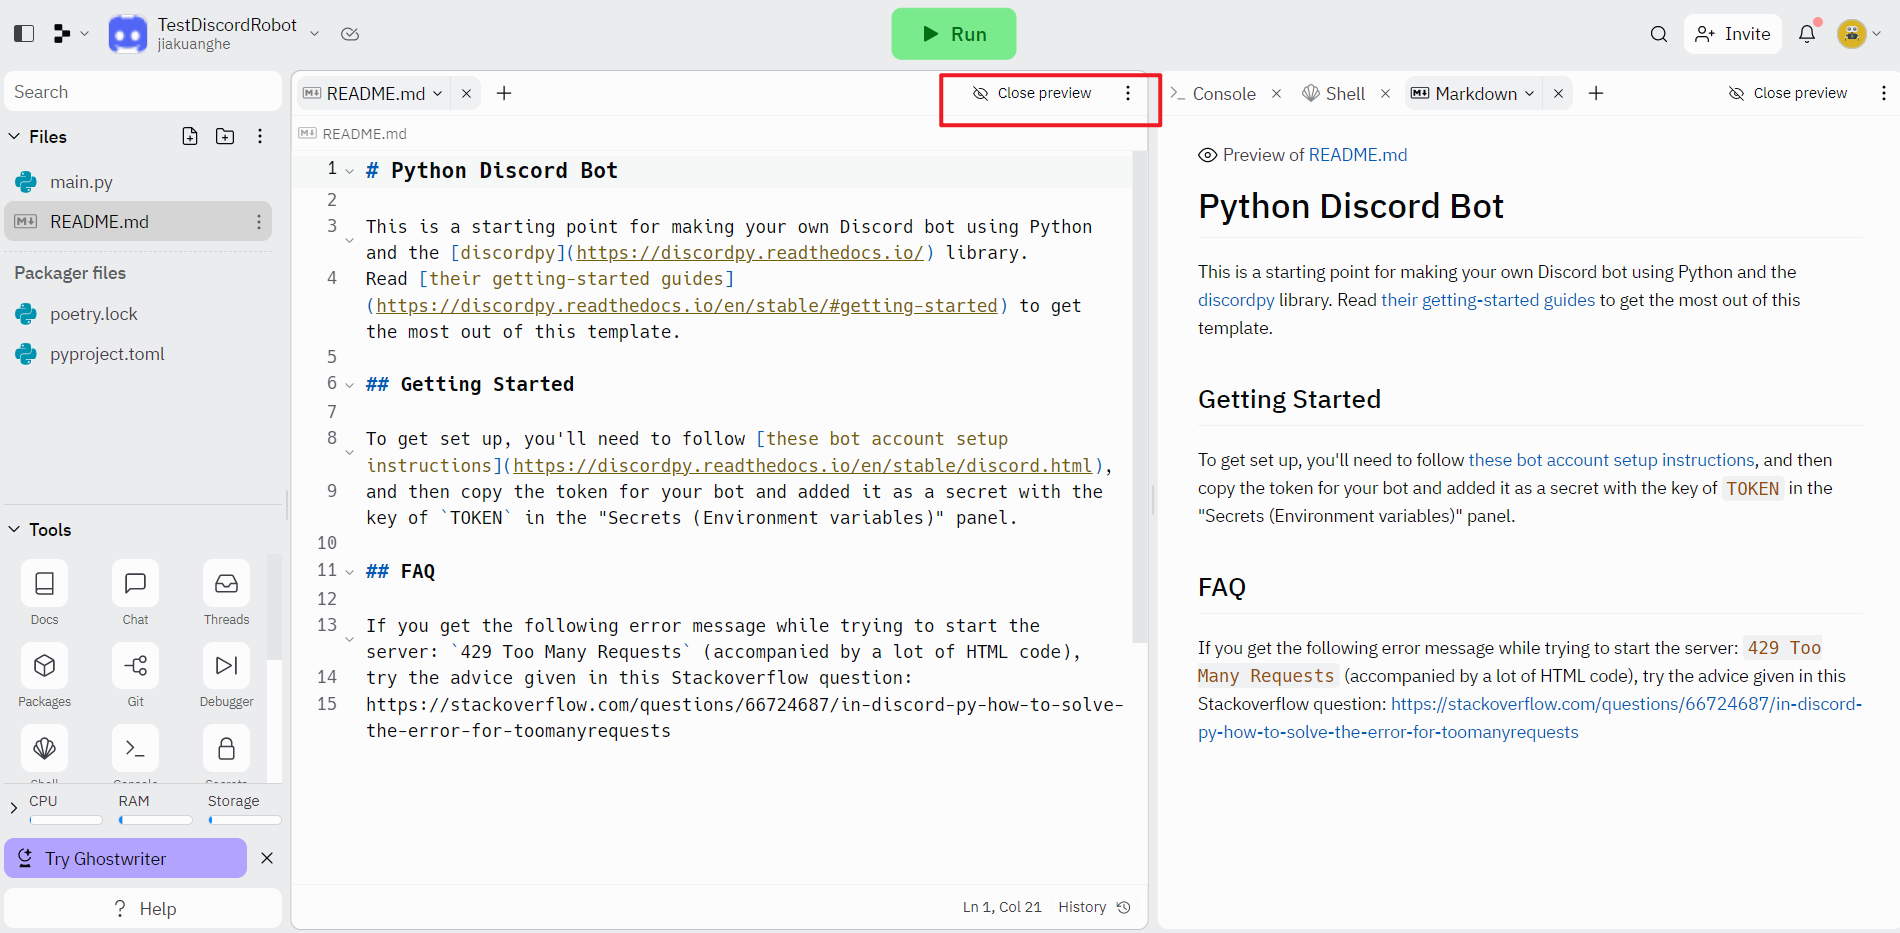This screenshot has height=933, width=1900.
Task: Open the README.md editor tab dropdown
Action: (x=438, y=93)
